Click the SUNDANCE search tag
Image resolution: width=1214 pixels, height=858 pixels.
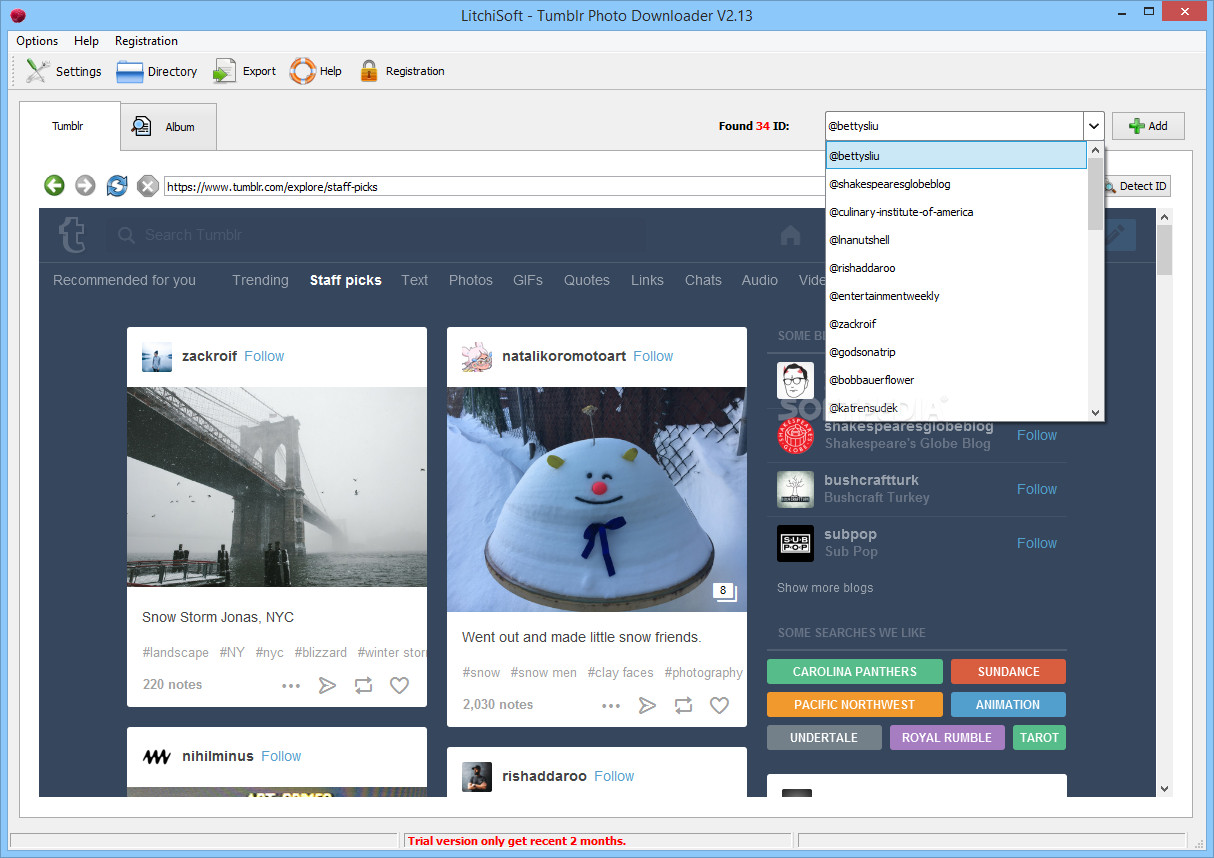tap(1008, 672)
